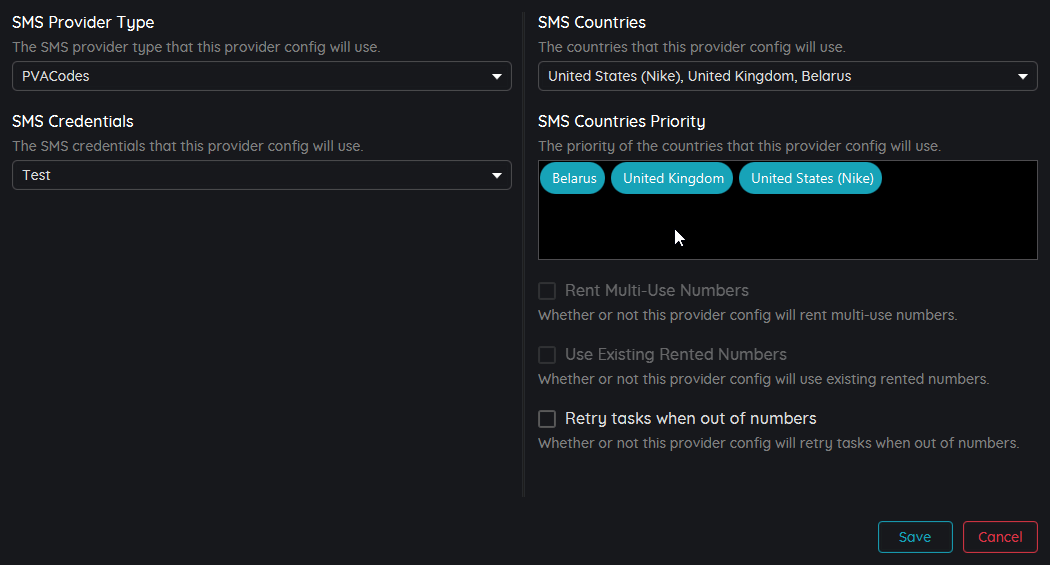Open the PVACodes provider type field
The height and width of the screenshot is (565, 1050).
coord(250,76)
